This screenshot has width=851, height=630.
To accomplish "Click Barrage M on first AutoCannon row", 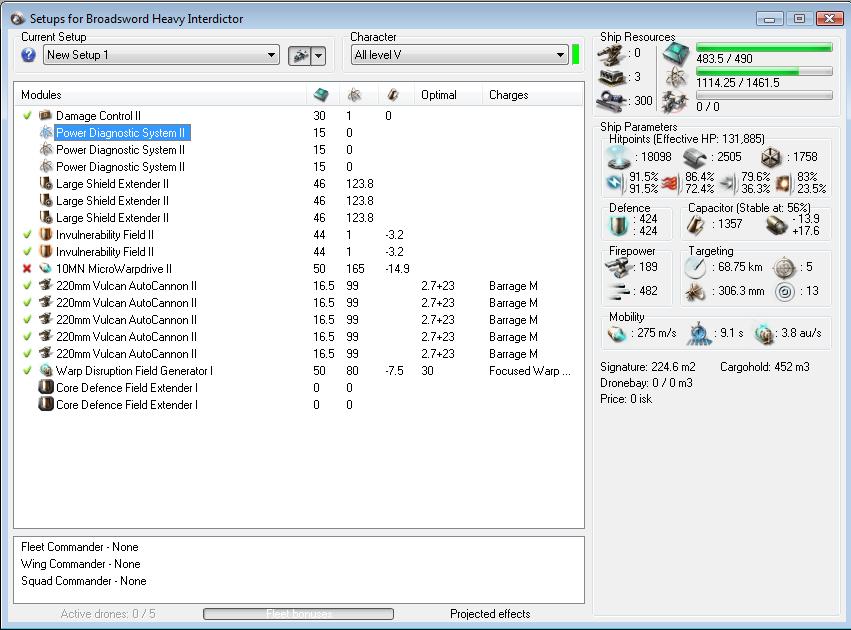I will coord(513,286).
